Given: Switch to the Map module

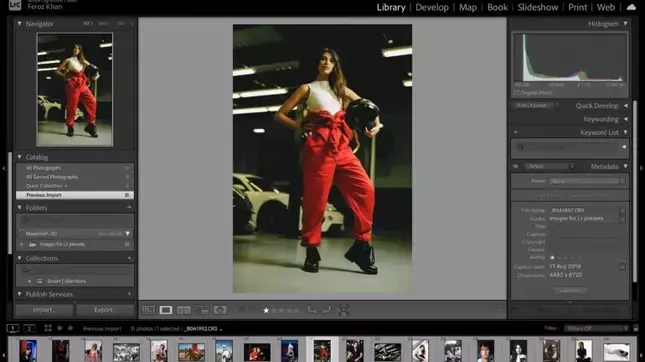Looking at the screenshot, I should point(468,7).
